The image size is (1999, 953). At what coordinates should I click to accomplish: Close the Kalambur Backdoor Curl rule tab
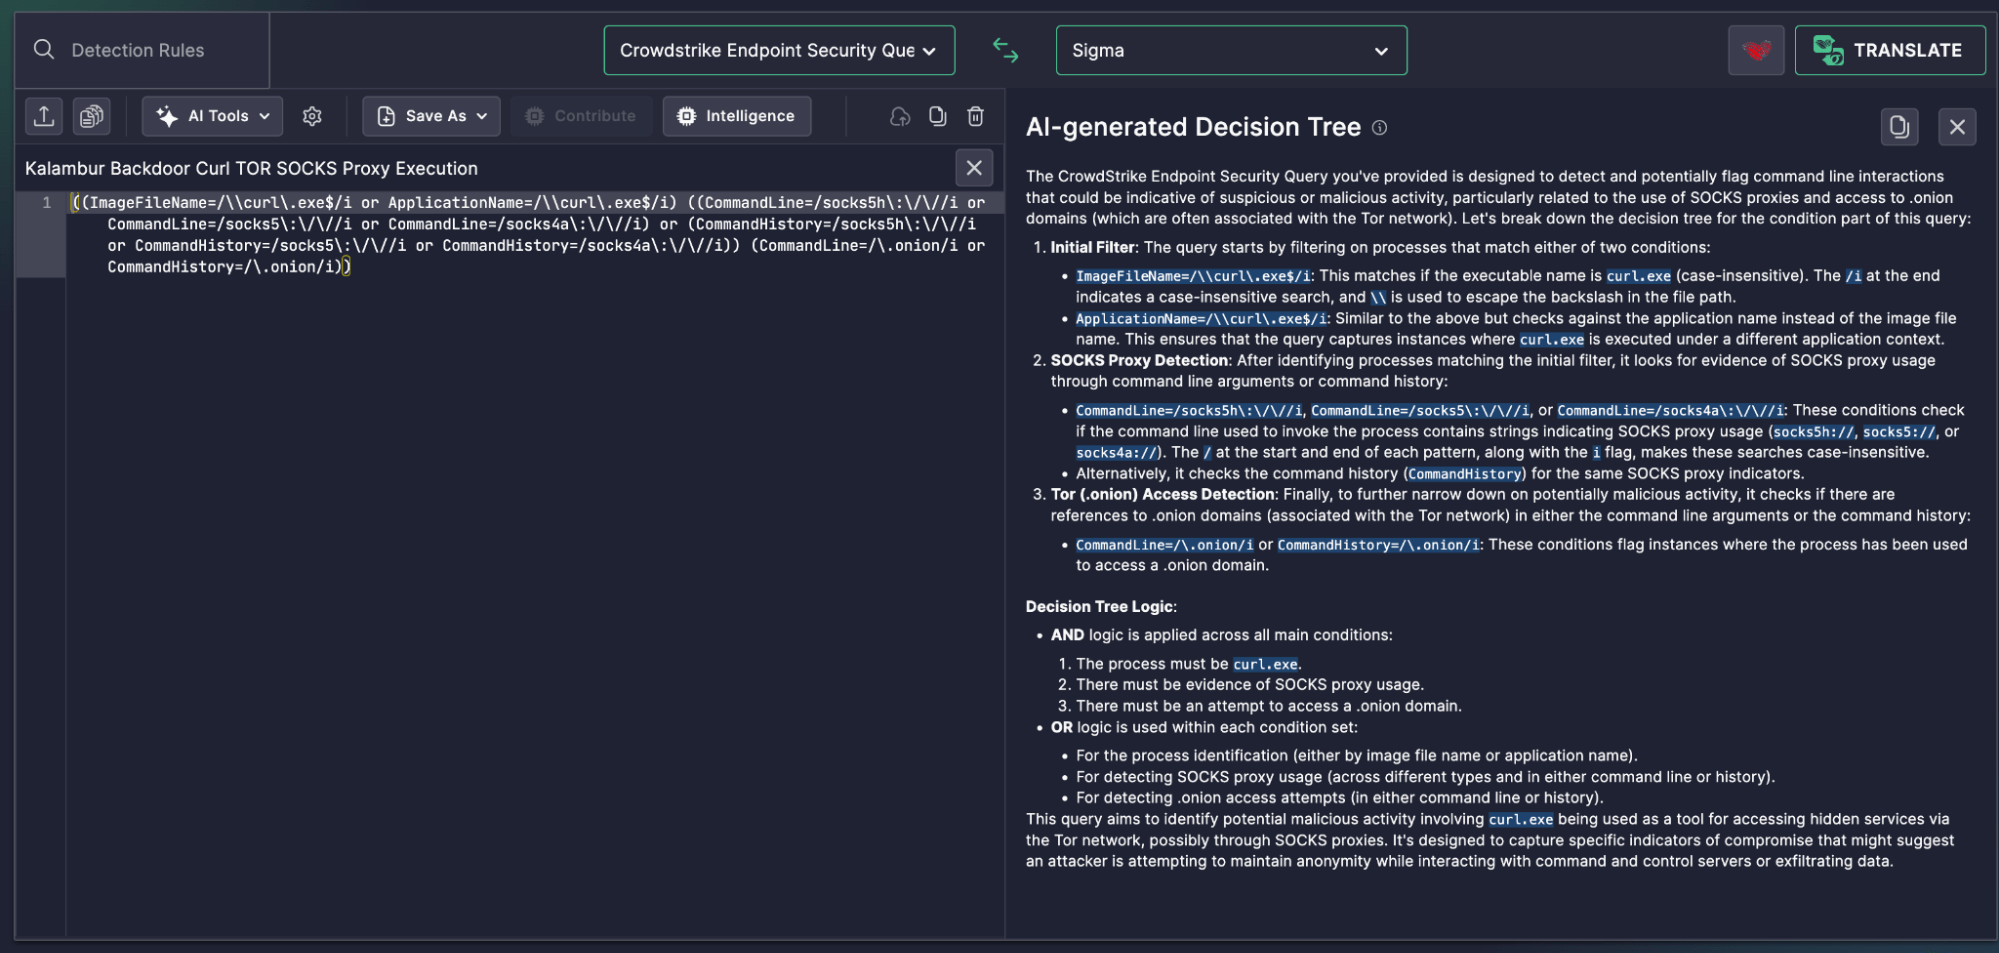pos(974,168)
